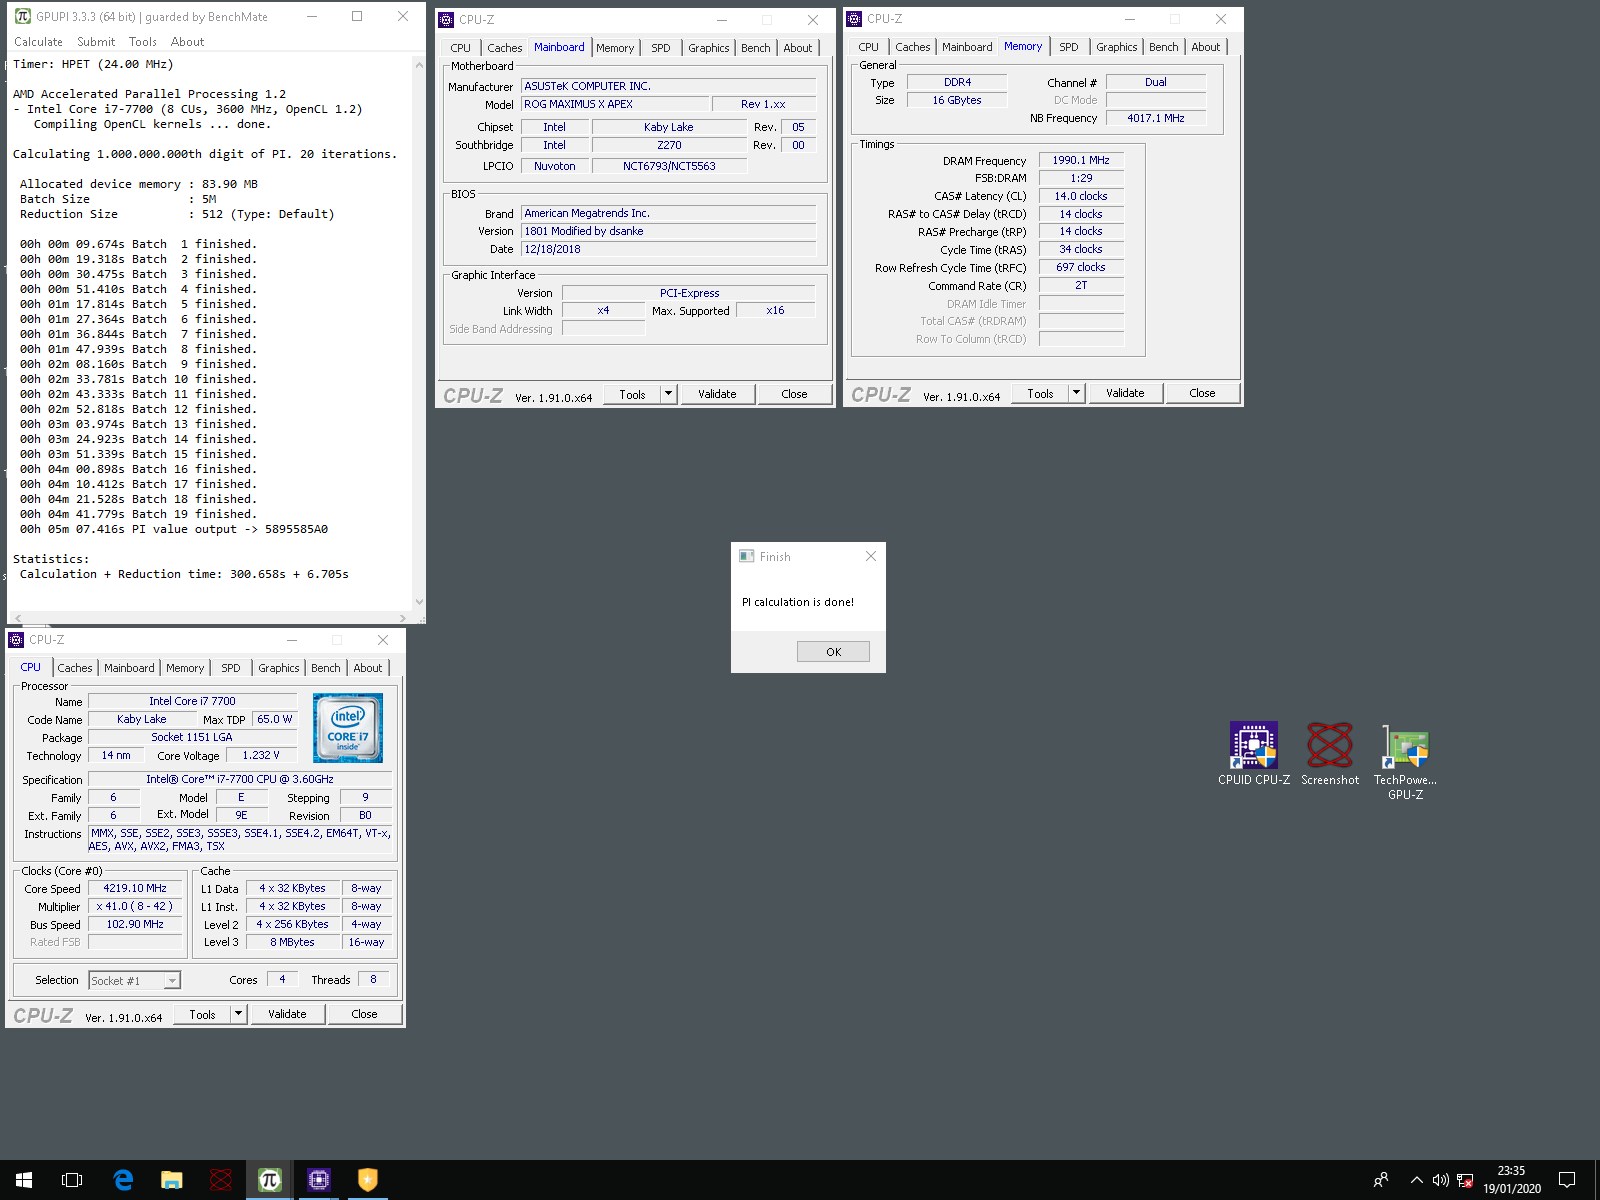Viewport: 1600px width, 1200px height.
Task: Click the network status tray icon
Action: (1465, 1180)
